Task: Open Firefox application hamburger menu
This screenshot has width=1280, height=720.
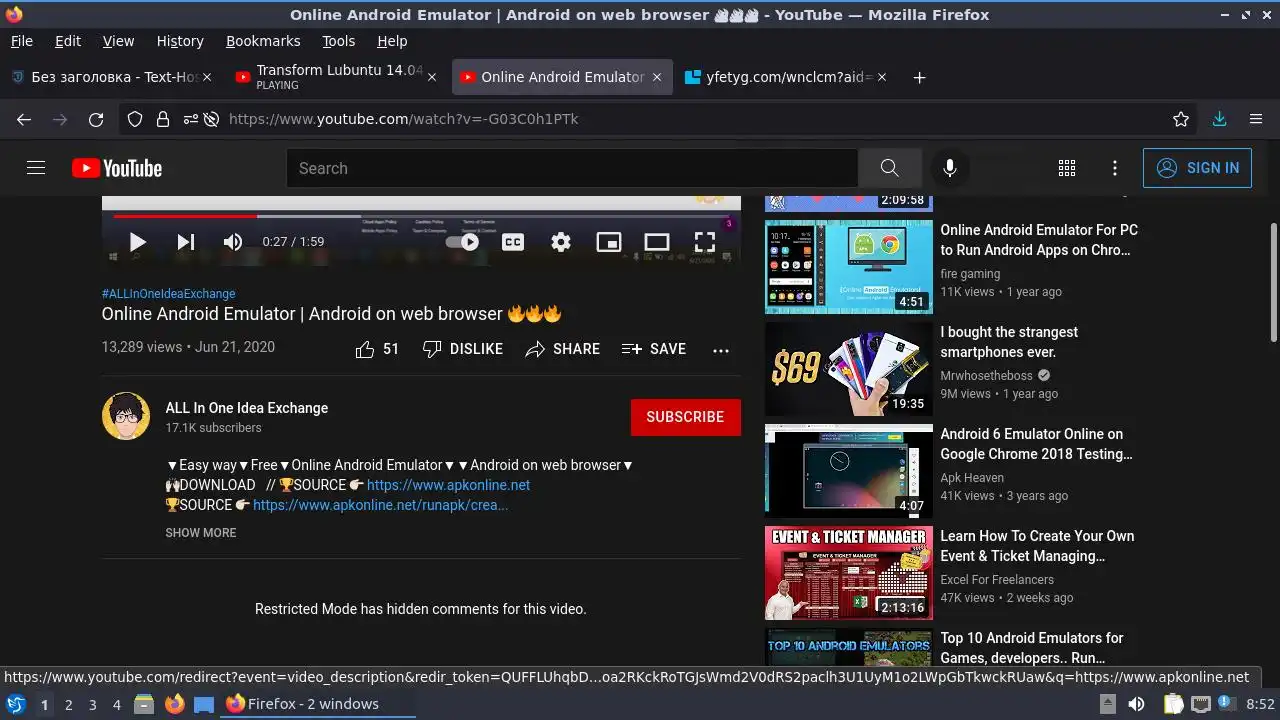Action: tap(1256, 119)
